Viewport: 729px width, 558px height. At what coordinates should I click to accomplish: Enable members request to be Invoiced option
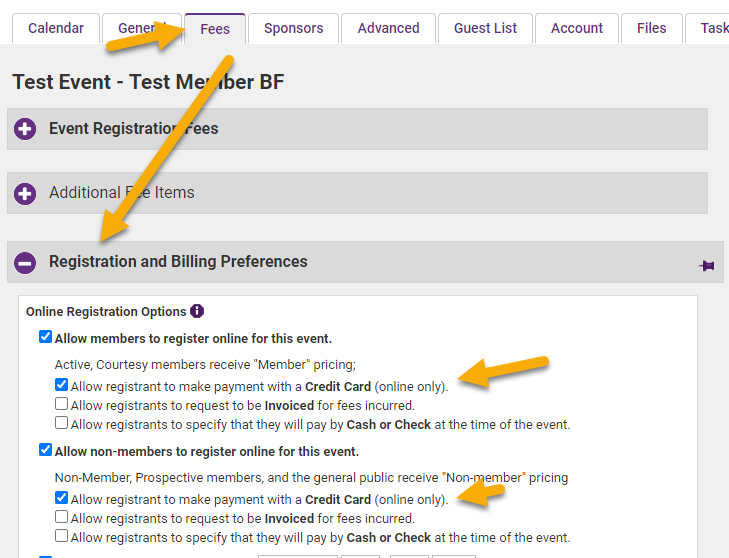[x=62, y=405]
